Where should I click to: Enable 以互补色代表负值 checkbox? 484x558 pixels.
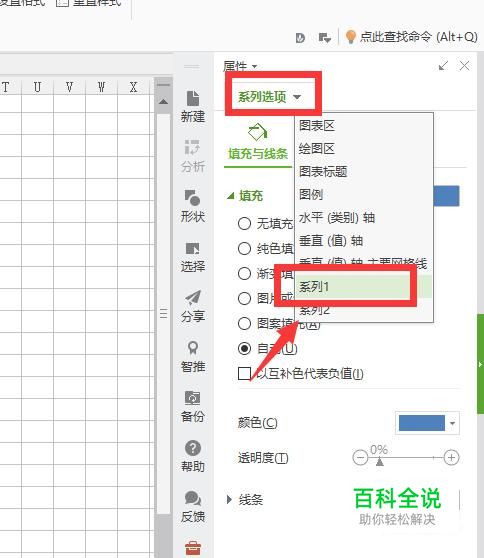click(x=244, y=373)
